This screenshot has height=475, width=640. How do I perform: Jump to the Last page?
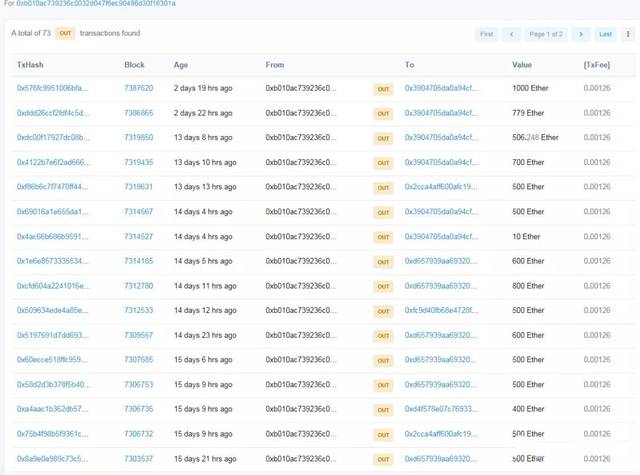coord(605,34)
